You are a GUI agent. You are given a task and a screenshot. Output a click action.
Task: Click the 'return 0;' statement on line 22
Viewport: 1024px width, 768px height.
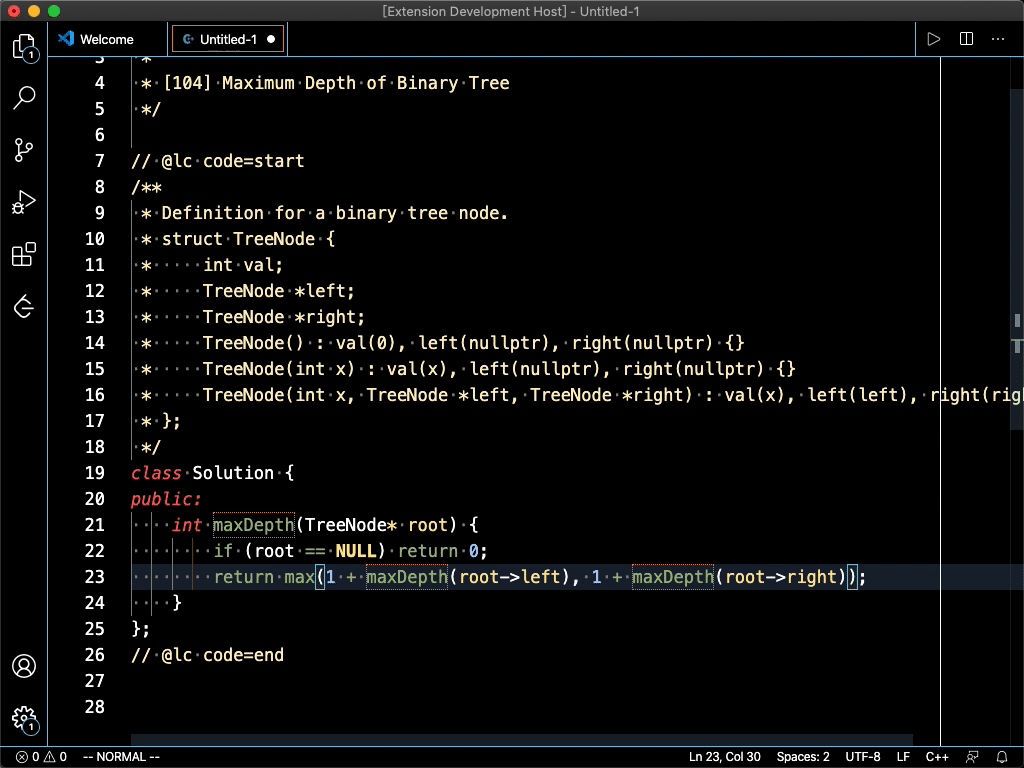tap(443, 551)
